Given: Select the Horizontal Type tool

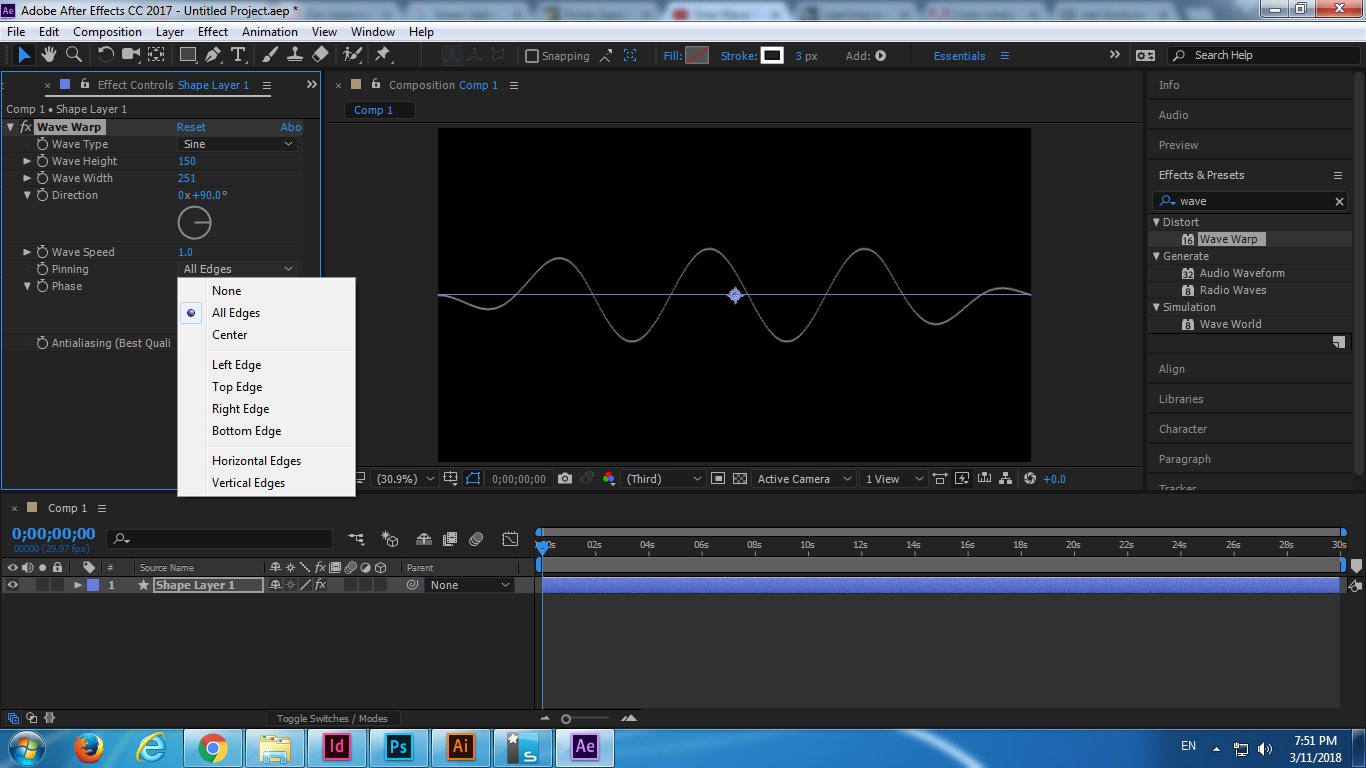Looking at the screenshot, I should (238, 55).
